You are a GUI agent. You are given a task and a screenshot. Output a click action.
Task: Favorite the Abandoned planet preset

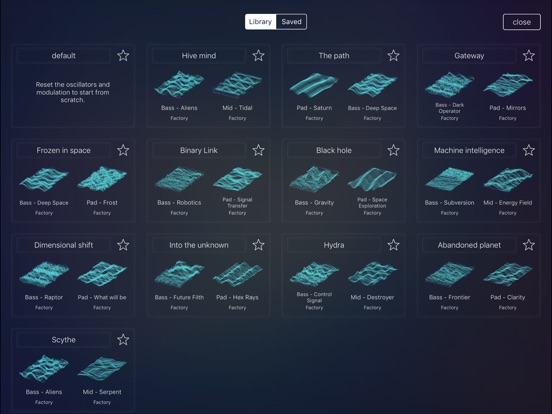(x=529, y=245)
